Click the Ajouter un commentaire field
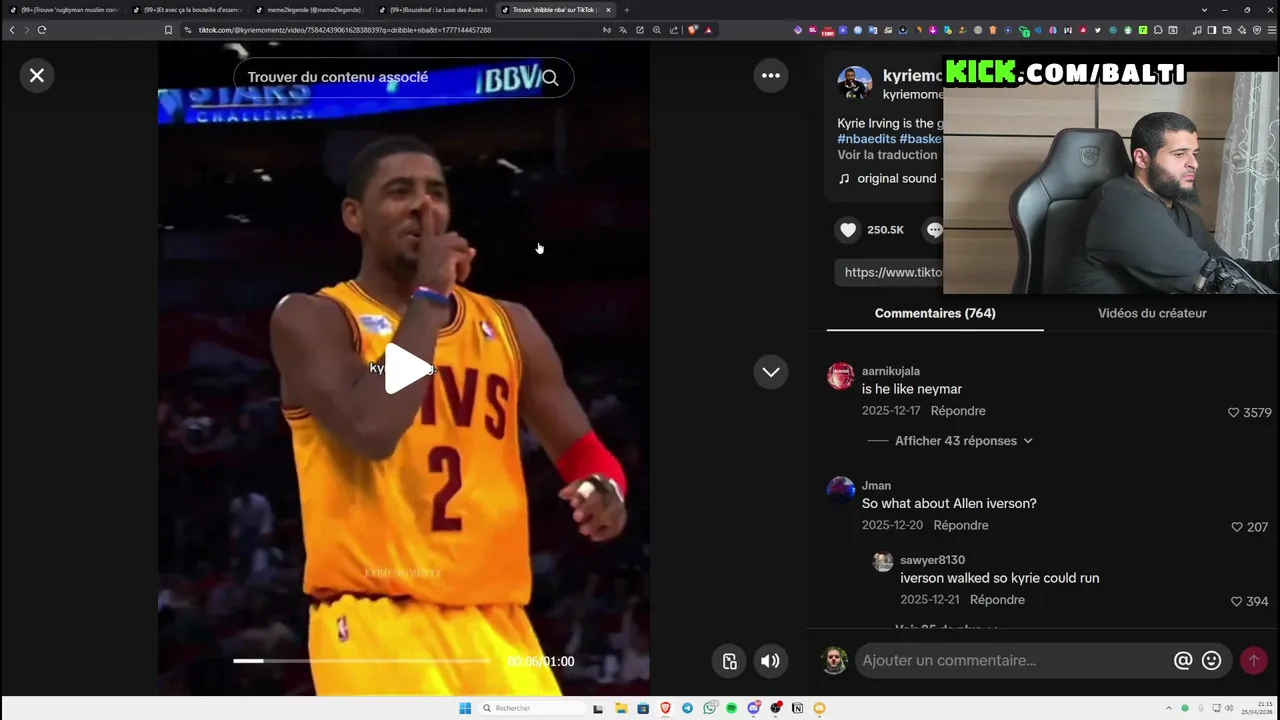This screenshot has width=1280, height=720. tap(1012, 661)
